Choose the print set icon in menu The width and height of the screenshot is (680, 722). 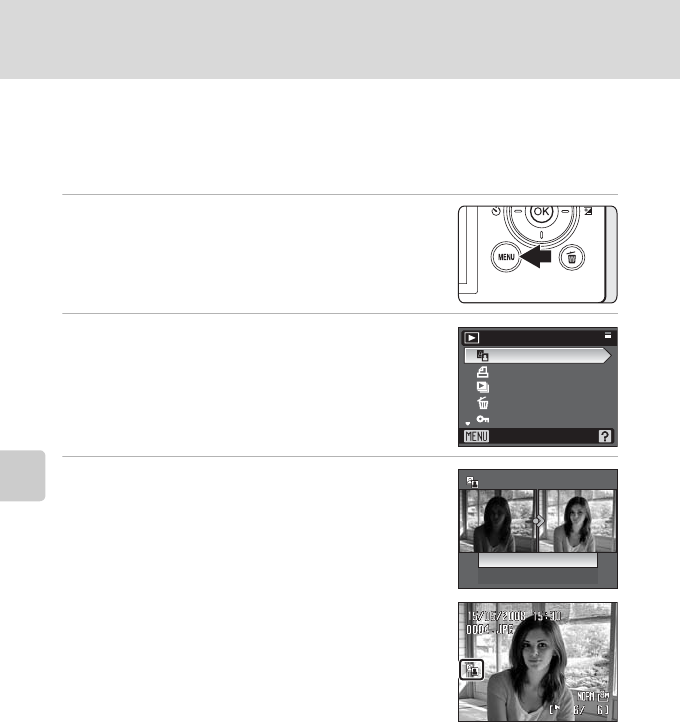482,372
